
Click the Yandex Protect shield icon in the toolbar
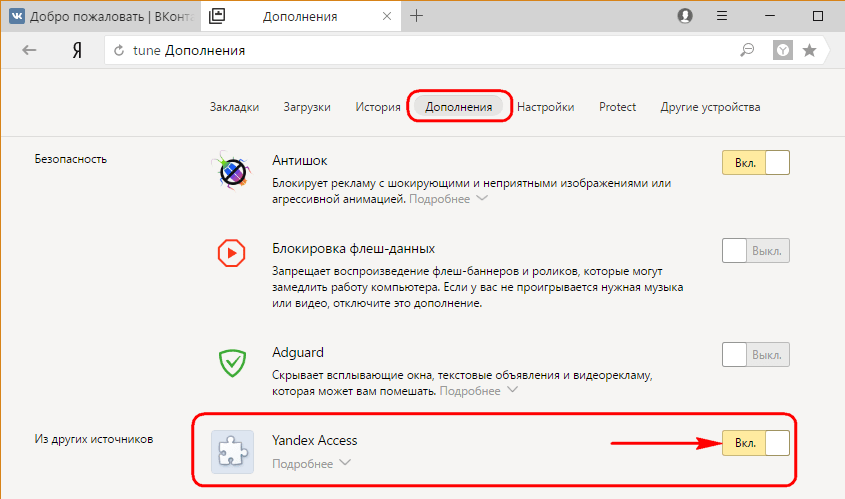coord(784,50)
